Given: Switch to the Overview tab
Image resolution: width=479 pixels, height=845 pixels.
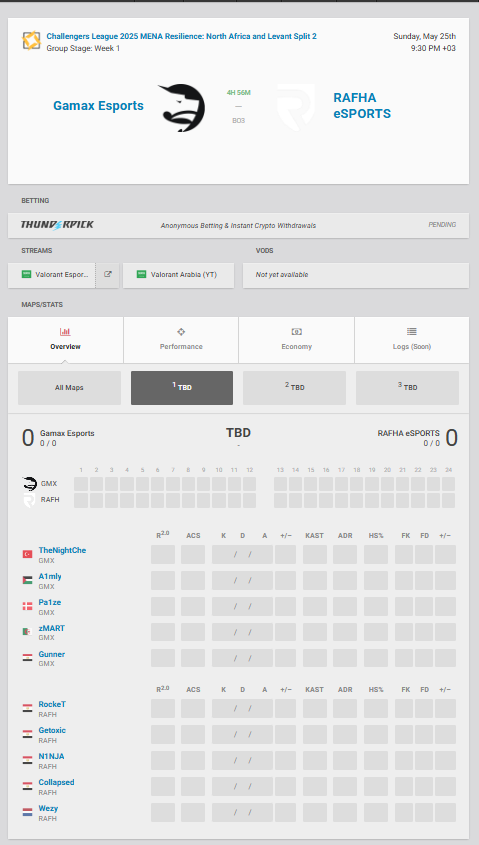Looking at the screenshot, I should pyautogui.click(x=65, y=340).
